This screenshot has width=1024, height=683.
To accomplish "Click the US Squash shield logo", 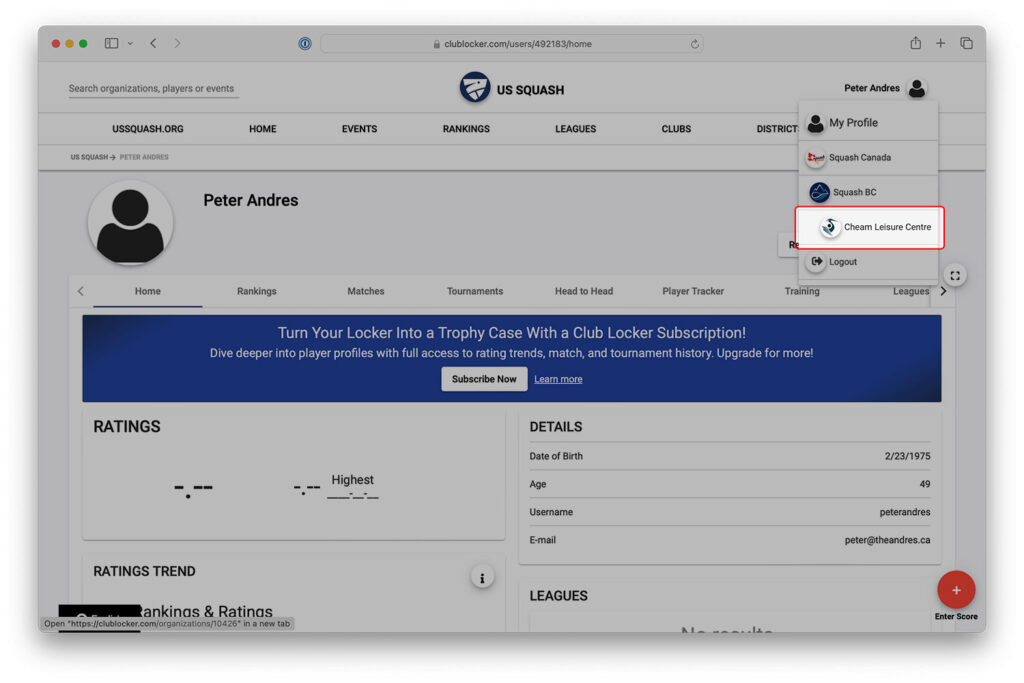I will pyautogui.click(x=475, y=87).
